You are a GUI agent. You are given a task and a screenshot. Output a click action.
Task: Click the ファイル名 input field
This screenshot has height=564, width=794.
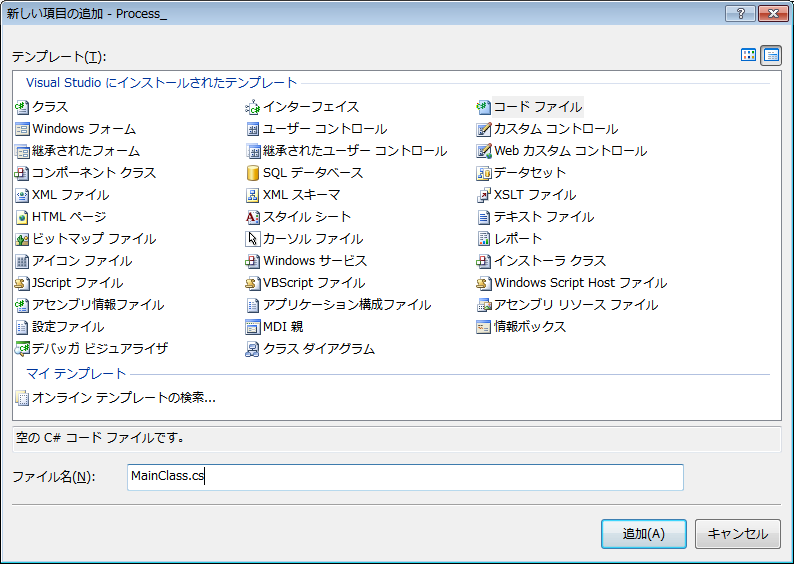click(405, 477)
